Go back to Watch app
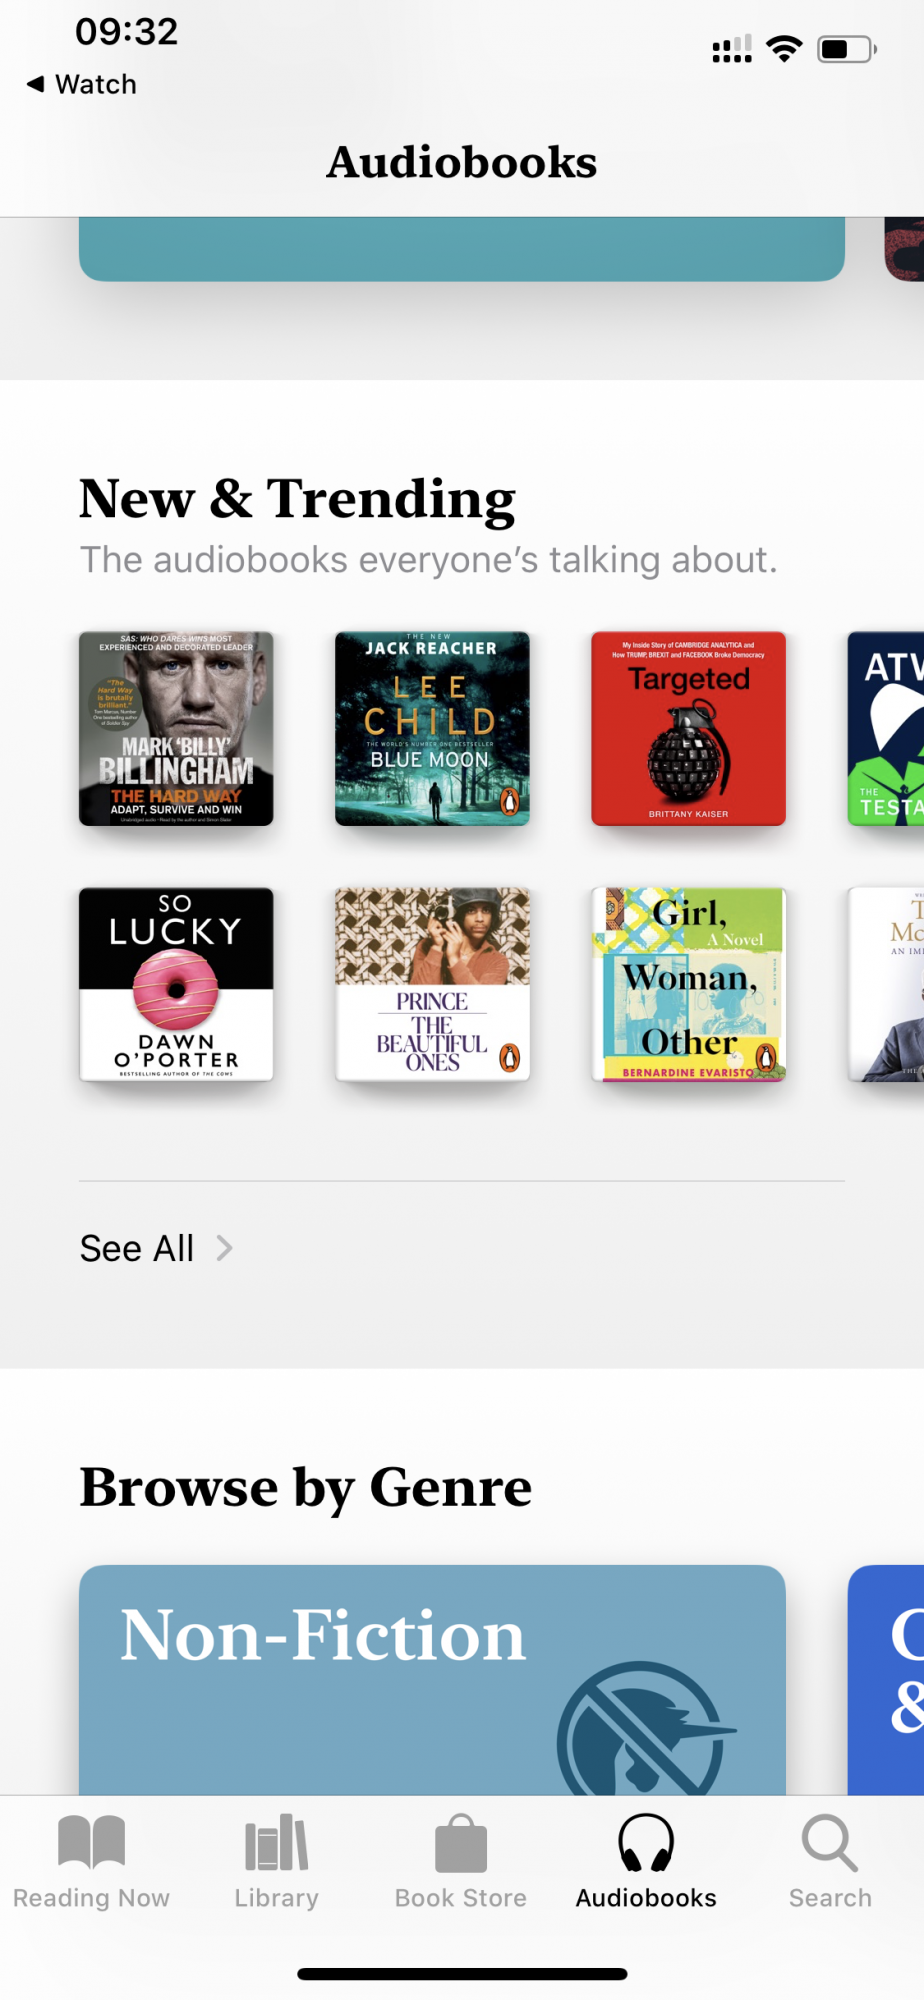 (82, 84)
